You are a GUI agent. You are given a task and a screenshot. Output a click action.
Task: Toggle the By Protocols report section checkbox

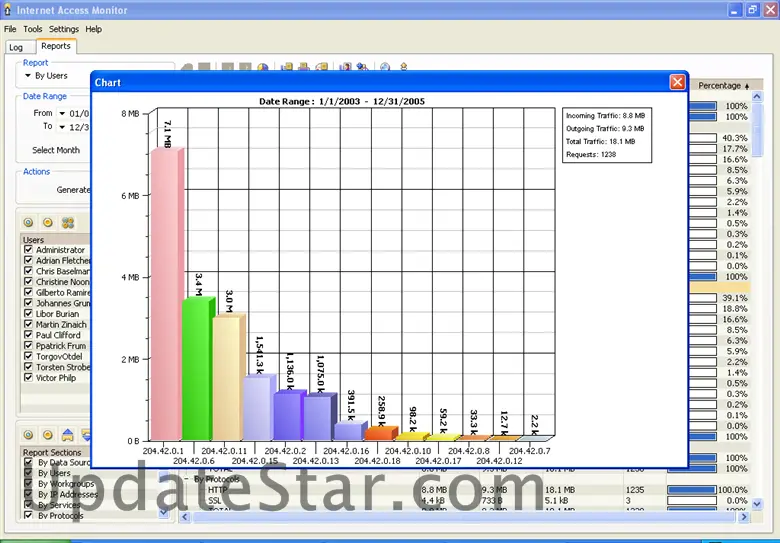pyautogui.click(x=28, y=516)
